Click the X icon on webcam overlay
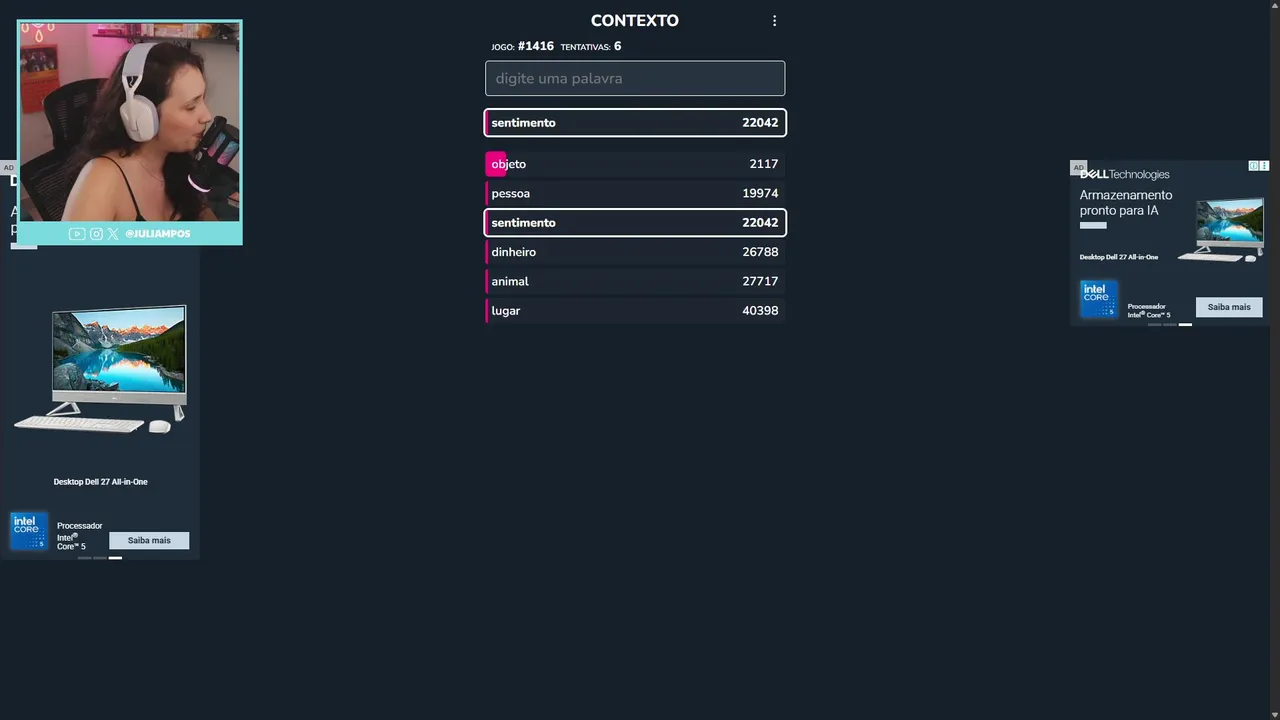 [x=113, y=234]
